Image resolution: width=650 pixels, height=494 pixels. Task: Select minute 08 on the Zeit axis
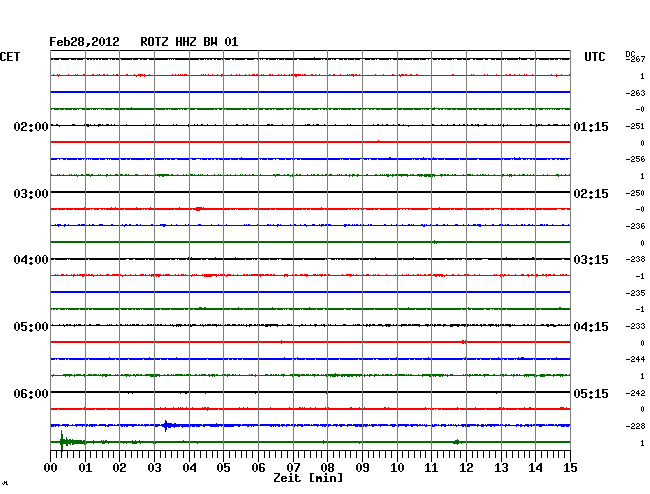(x=327, y=467)
